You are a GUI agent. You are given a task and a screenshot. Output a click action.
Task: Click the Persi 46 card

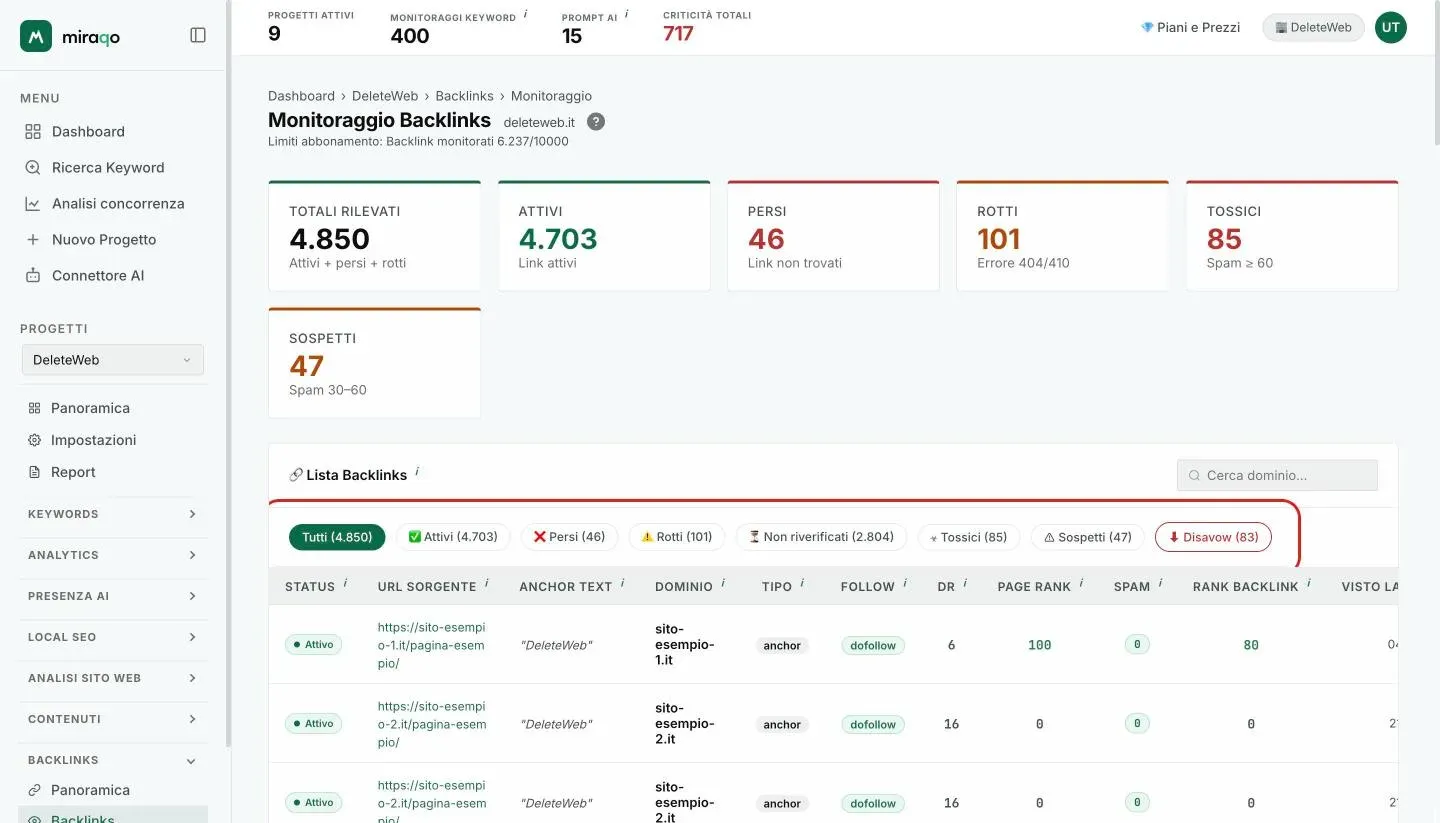[x=833, y=236]
